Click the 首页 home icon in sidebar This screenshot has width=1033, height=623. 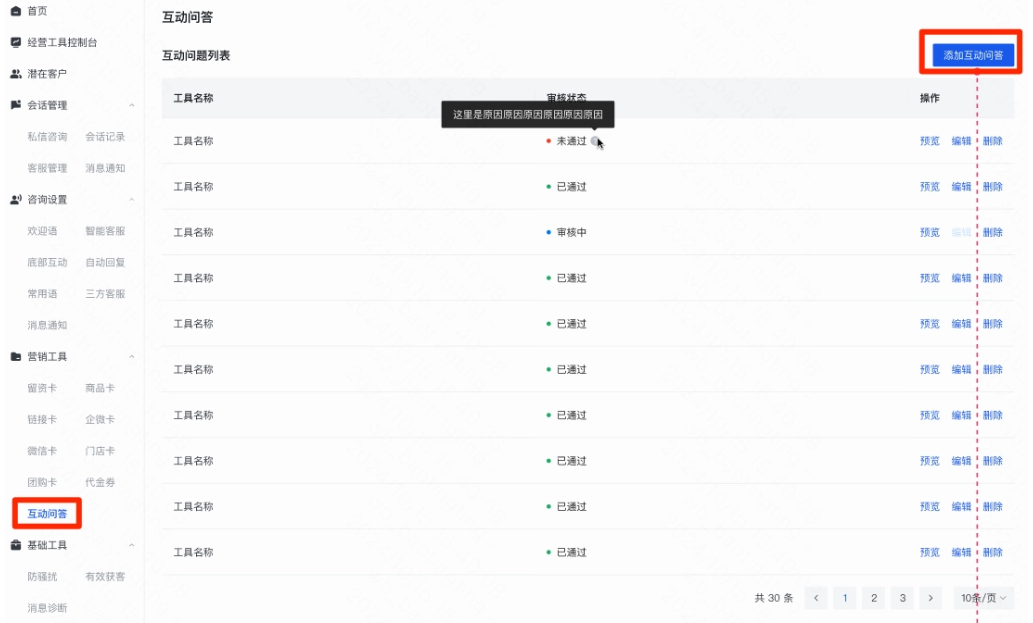[x=15, y=11]
